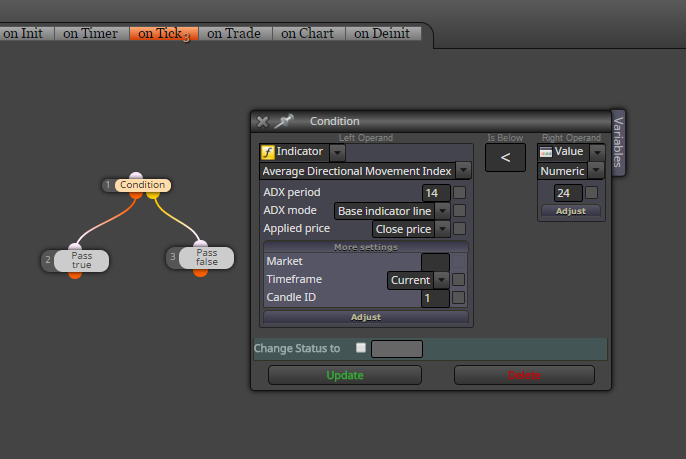
Task: Enable the Change Status to checkbox
Action: [x=361, y=348]
